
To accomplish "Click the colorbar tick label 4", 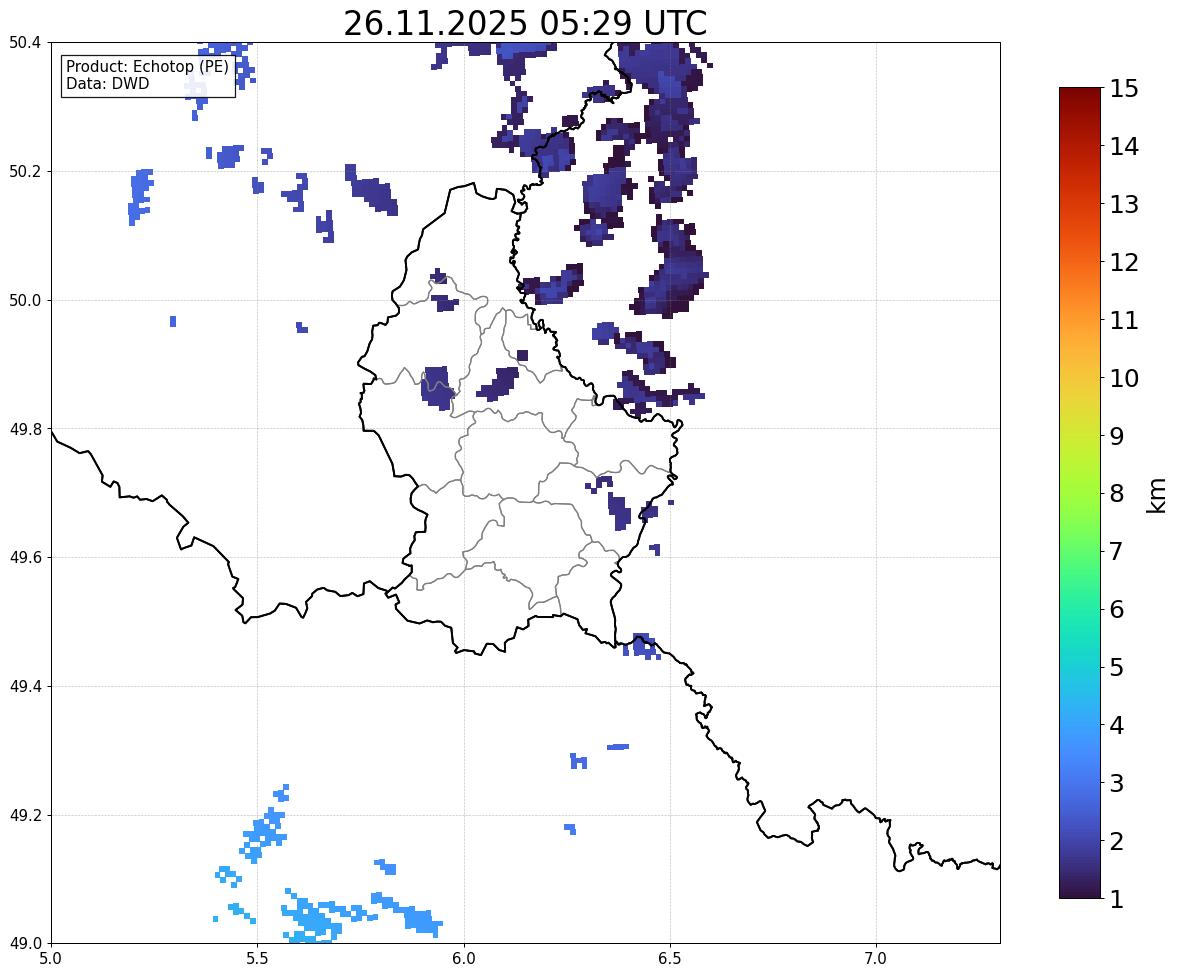I will coord(1117,725).
